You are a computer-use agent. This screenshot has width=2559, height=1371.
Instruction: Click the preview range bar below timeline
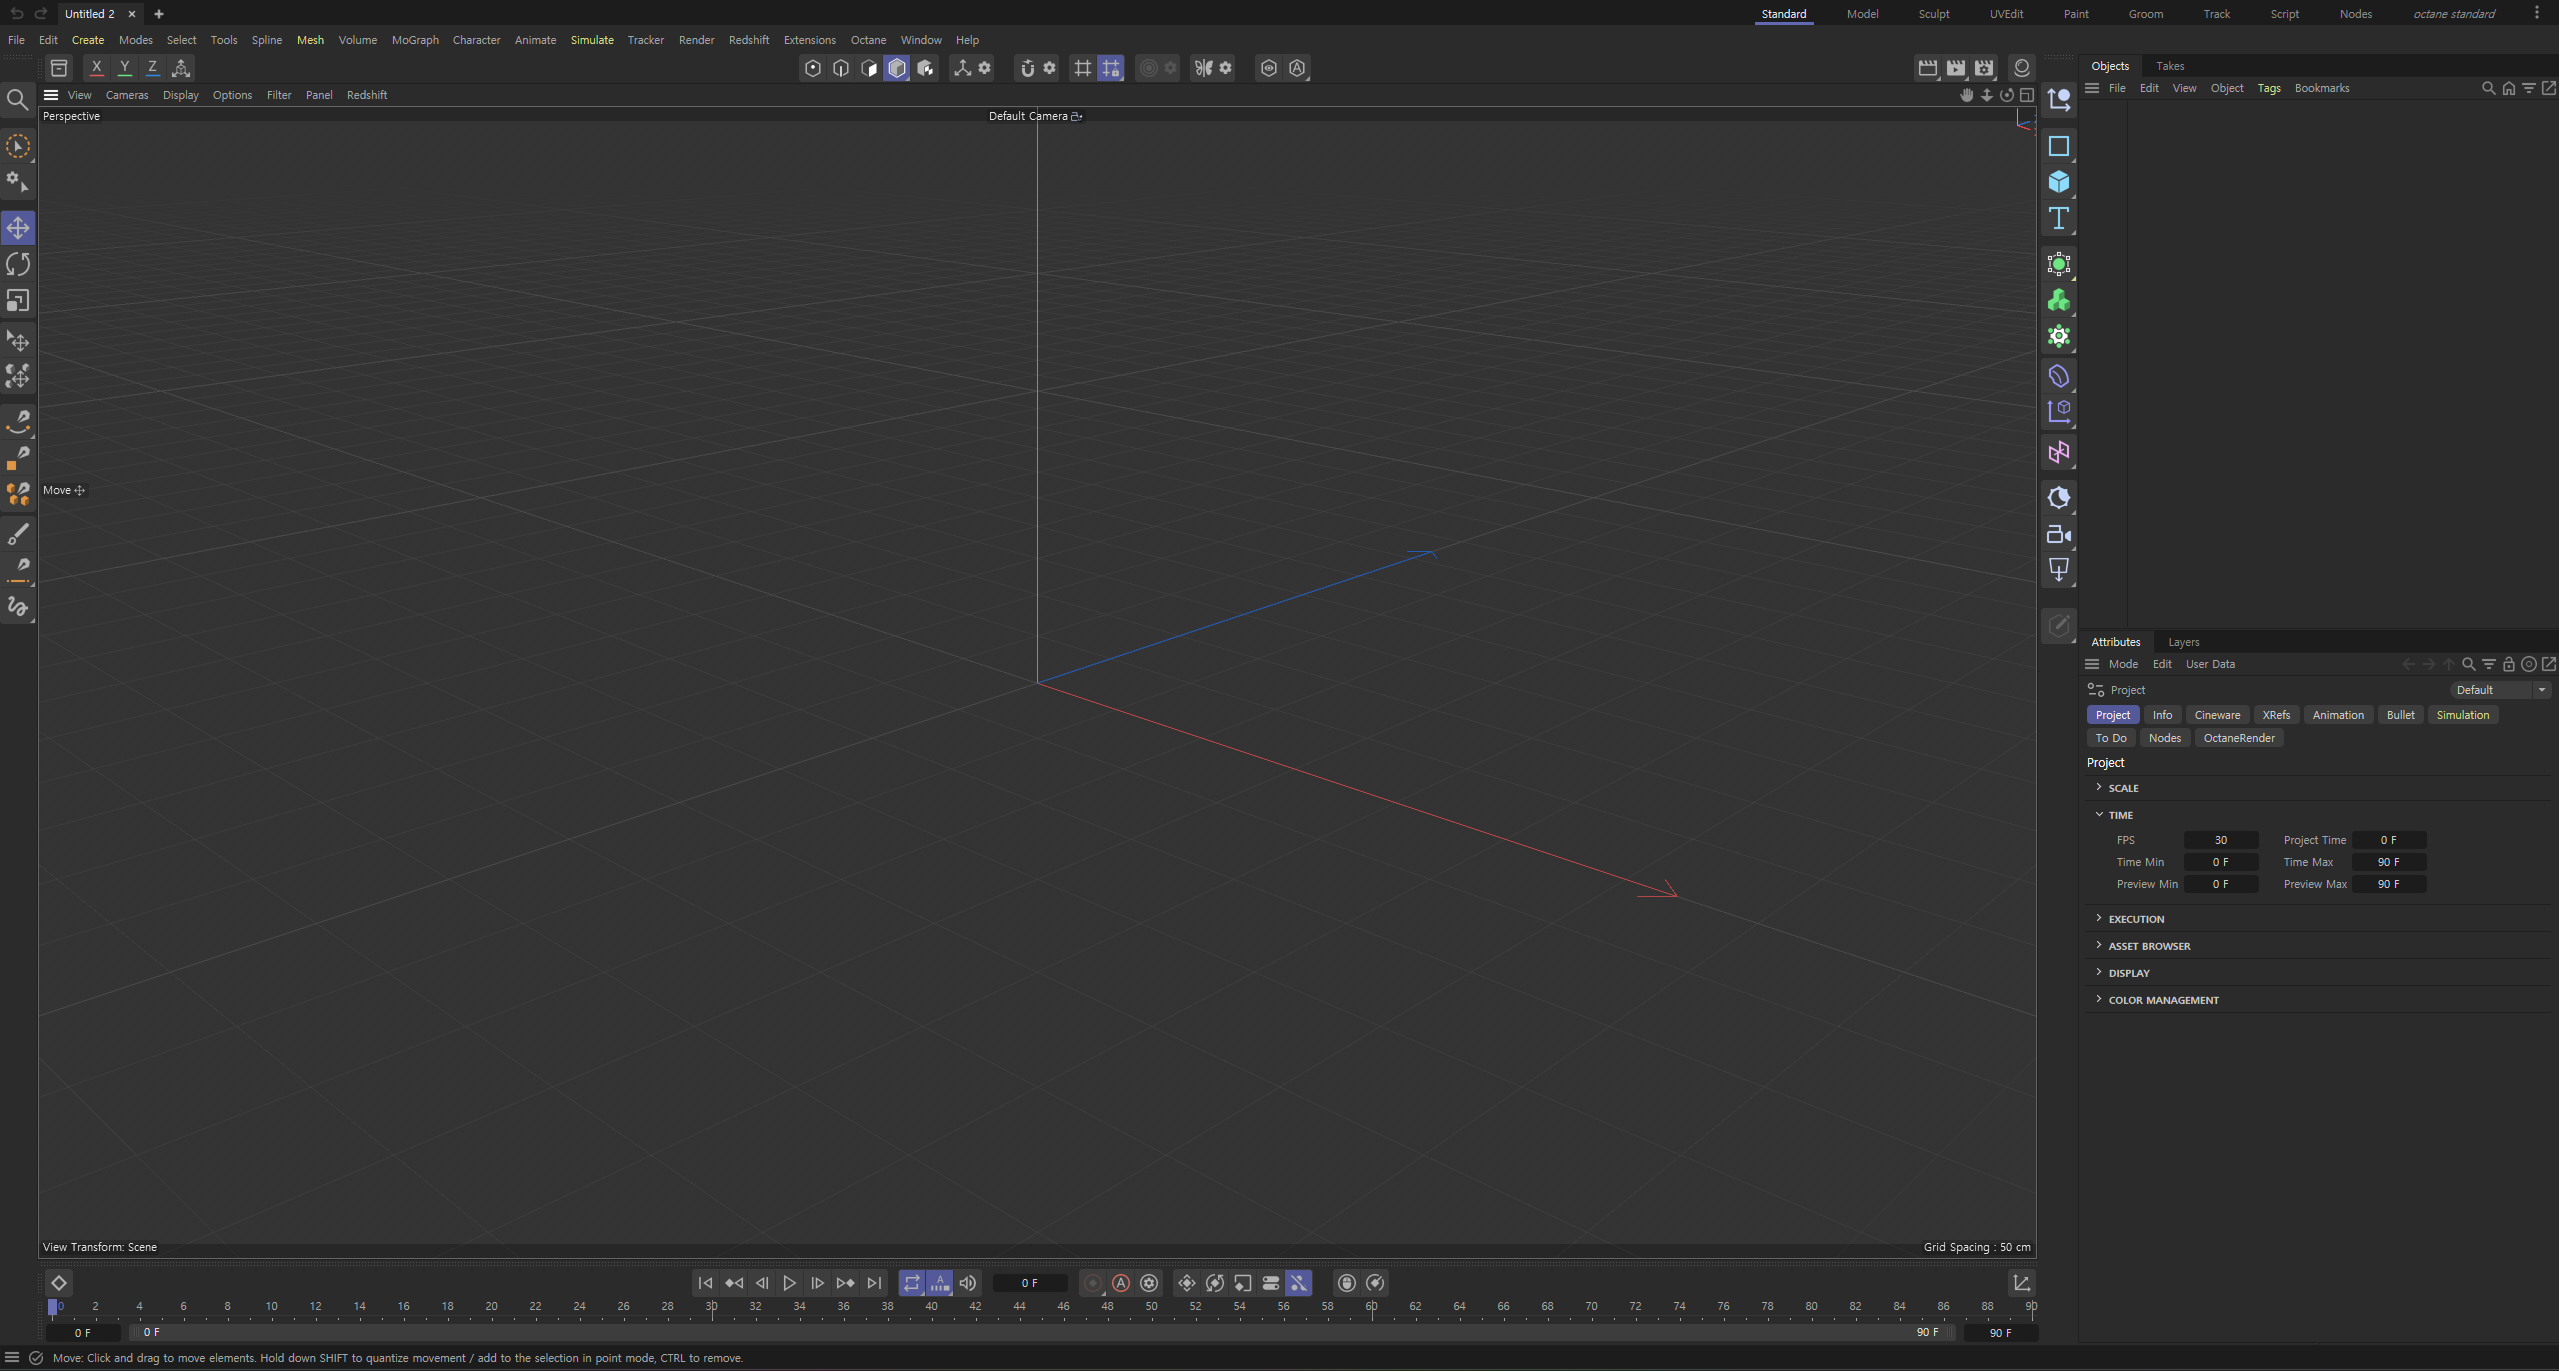click(x=1043, y=1332)
